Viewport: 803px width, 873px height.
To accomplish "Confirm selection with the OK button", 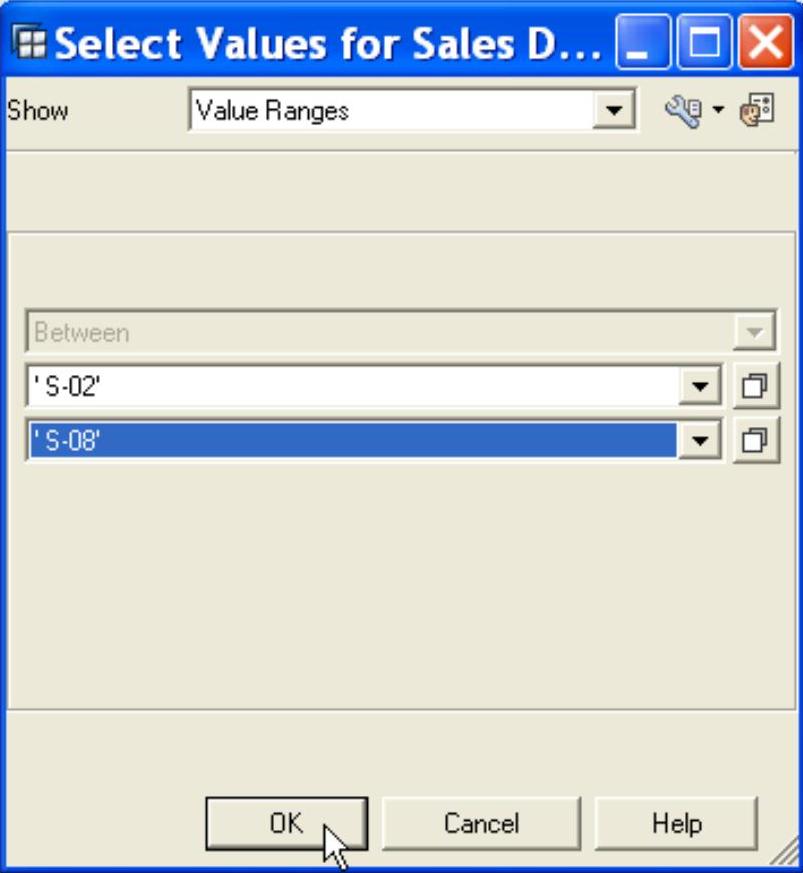I will (286, 823).
